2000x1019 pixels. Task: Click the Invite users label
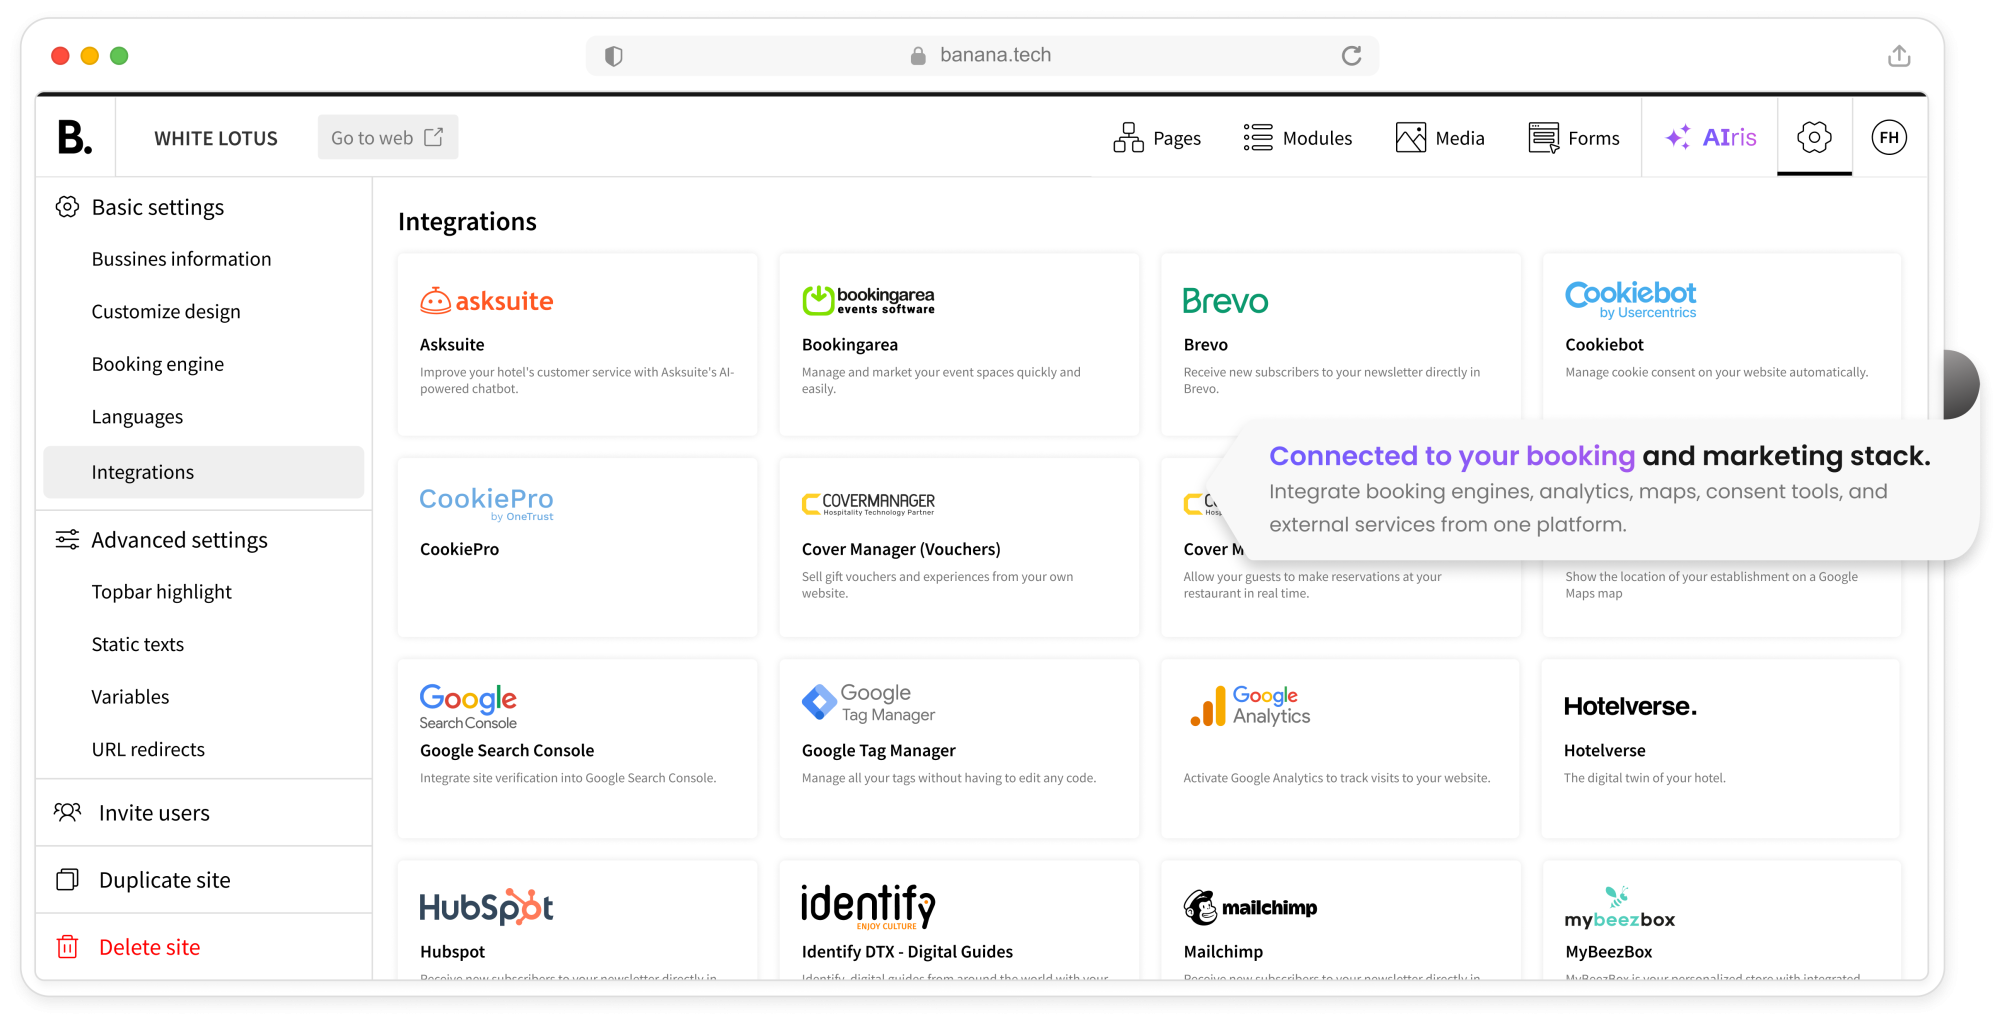click(x=154, y=813)
